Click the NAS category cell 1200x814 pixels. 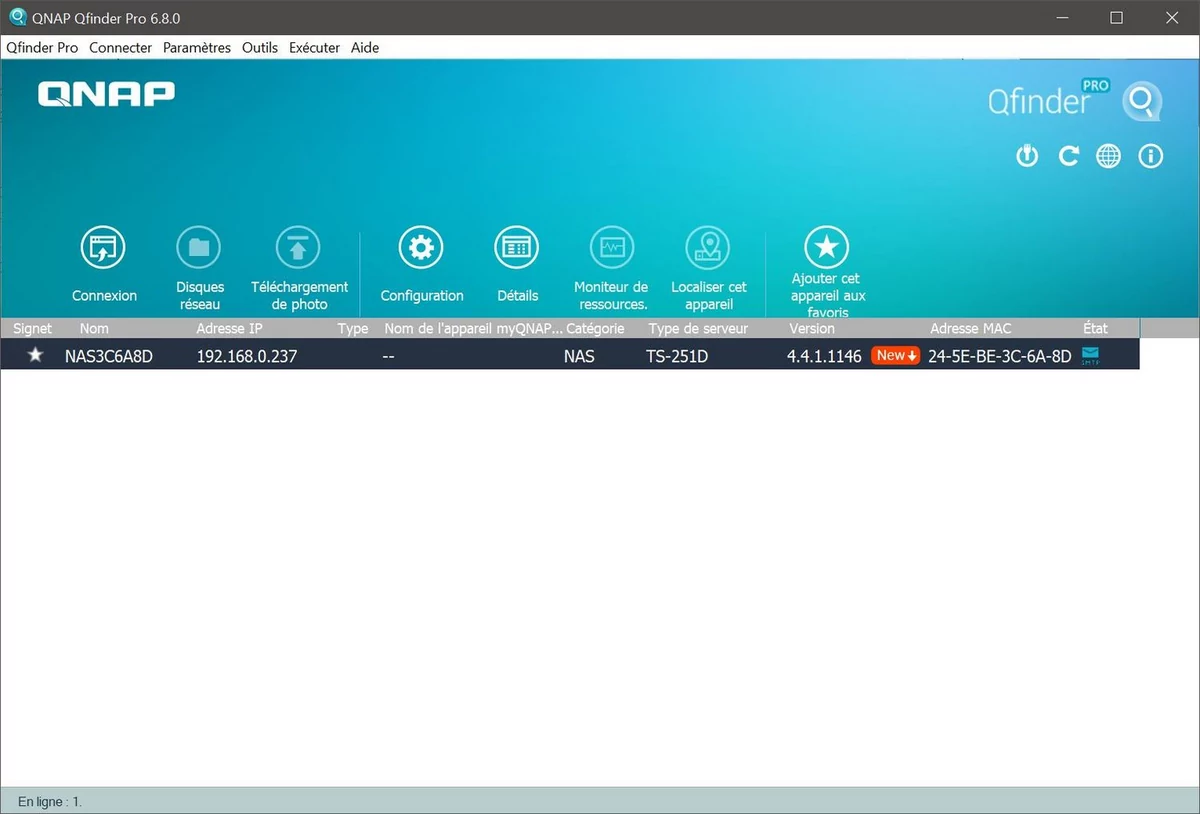pos(579,355)
